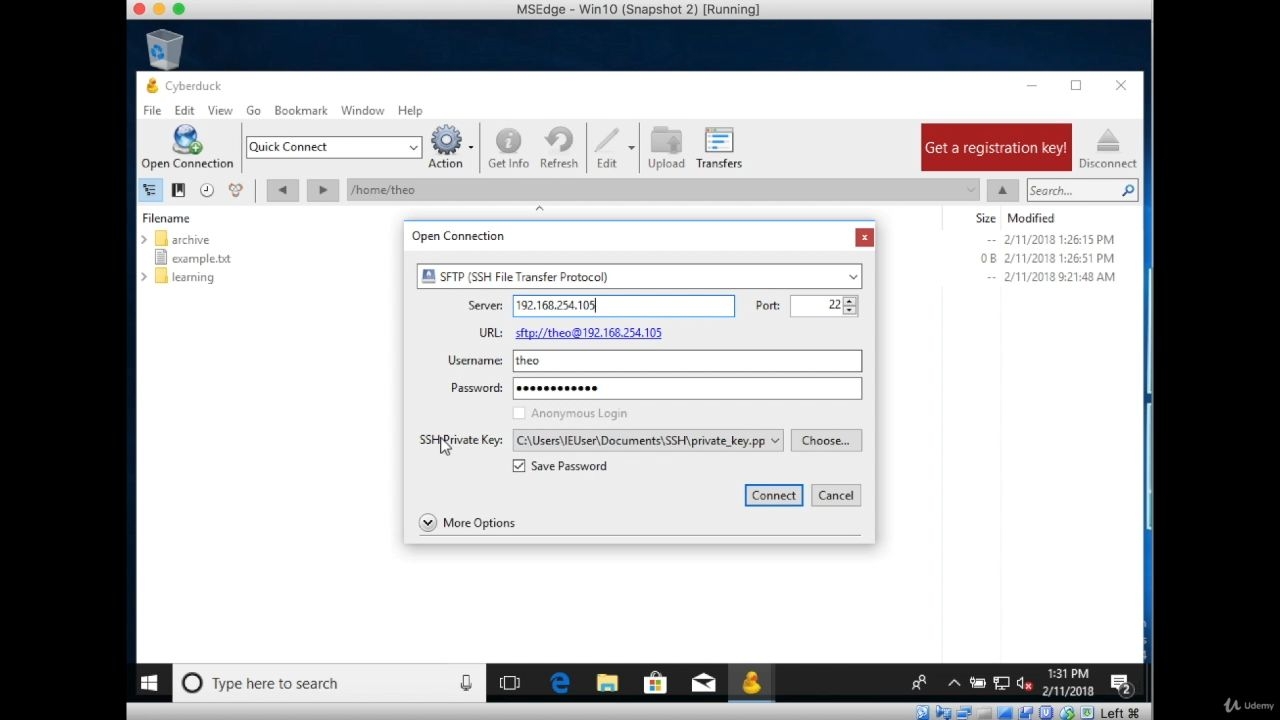Show connection history with the clock icon
Screen dimensions: 1280x720
tap(207, 190)
